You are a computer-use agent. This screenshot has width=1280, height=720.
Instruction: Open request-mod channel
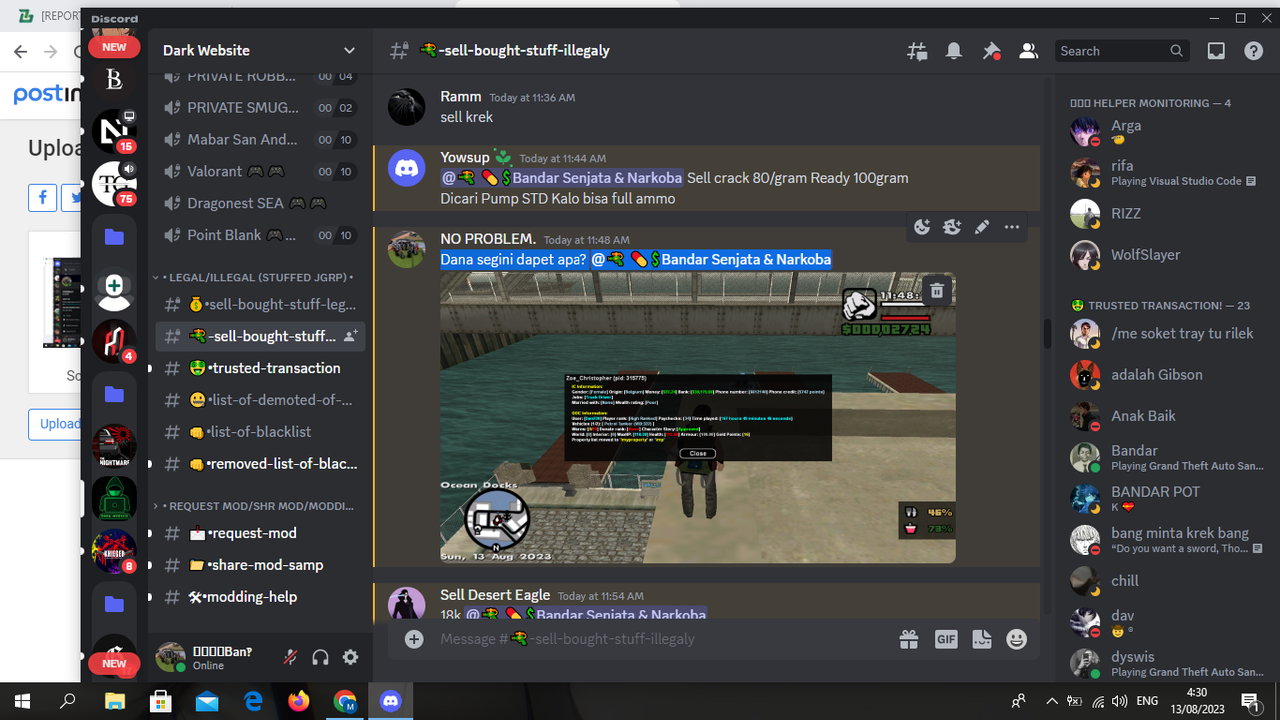260,533
